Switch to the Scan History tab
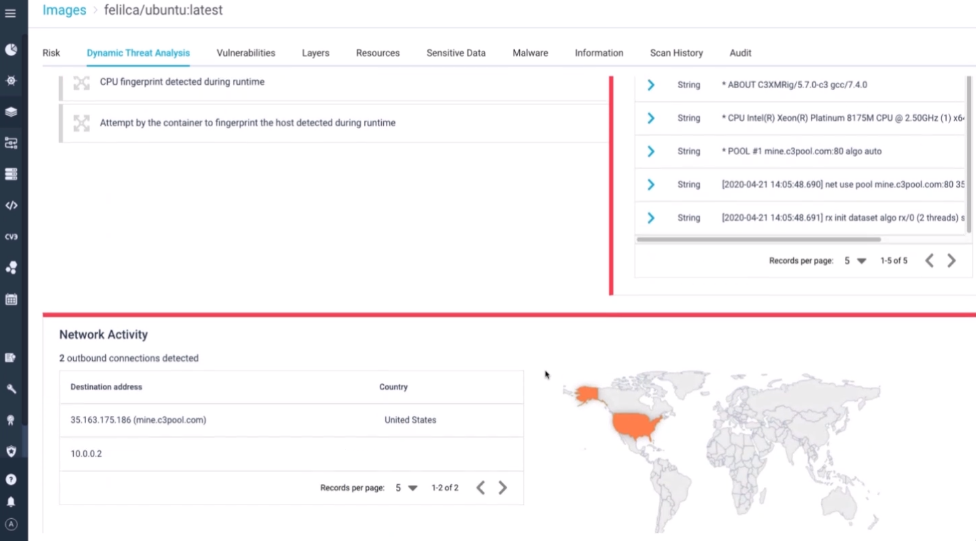 coord(676,53)
